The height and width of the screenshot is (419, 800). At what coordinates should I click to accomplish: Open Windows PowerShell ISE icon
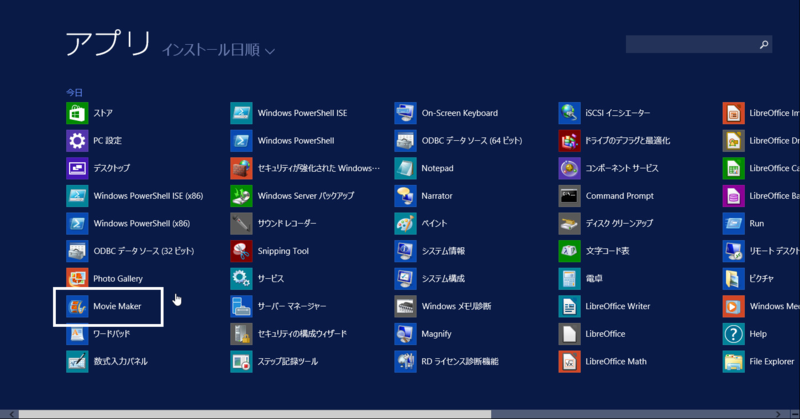coord(241,113)
